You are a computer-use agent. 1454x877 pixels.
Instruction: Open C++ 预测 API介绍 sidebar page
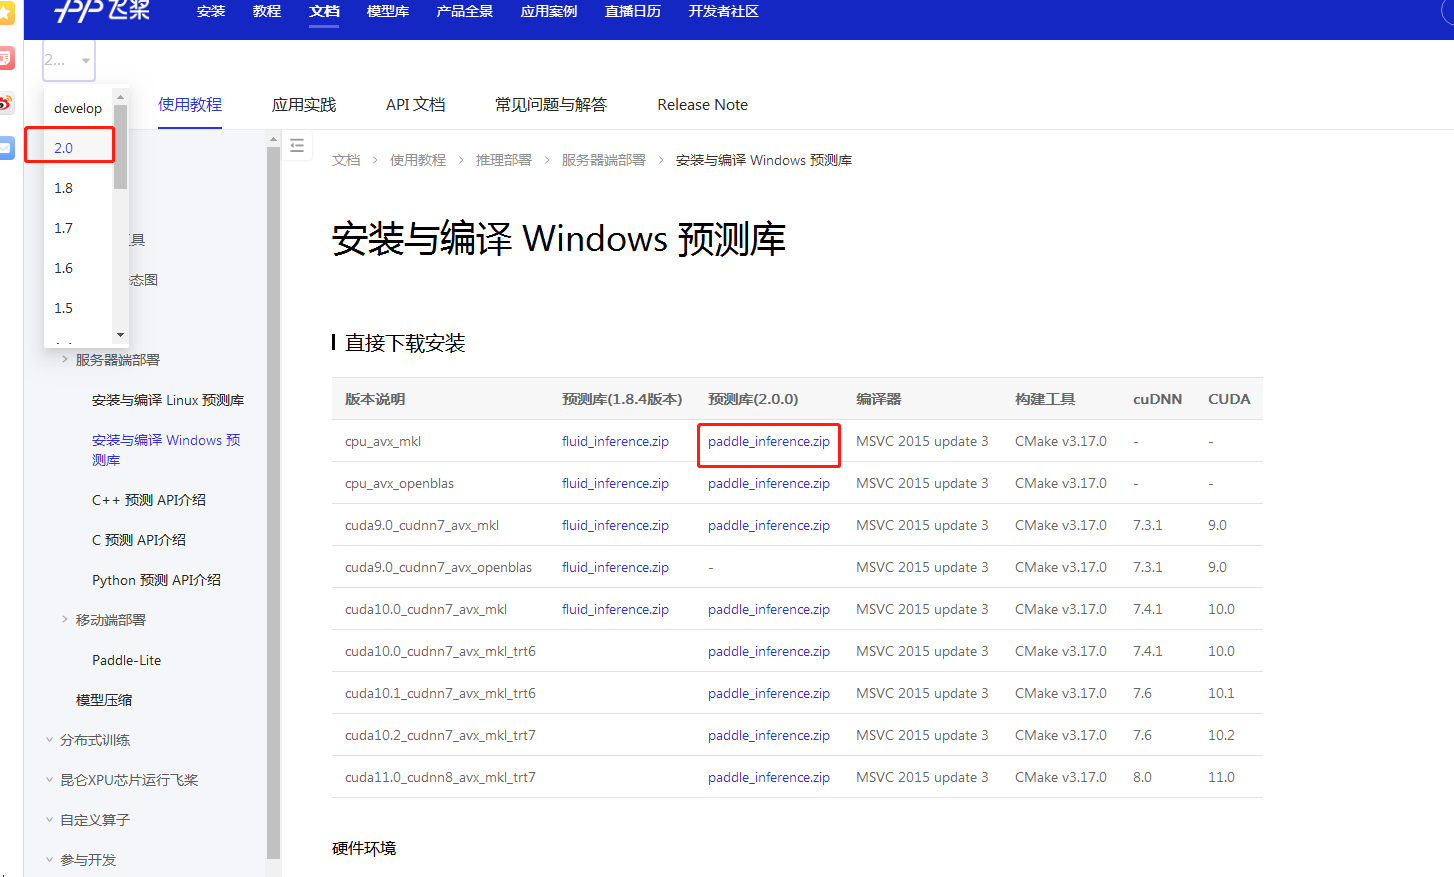tap(149, 500)
